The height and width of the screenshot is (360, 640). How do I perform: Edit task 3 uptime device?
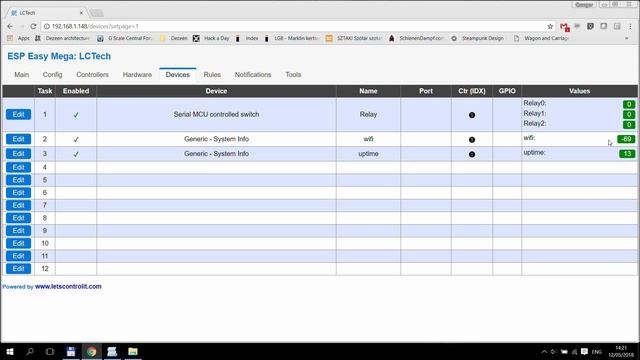coord(18,153)
